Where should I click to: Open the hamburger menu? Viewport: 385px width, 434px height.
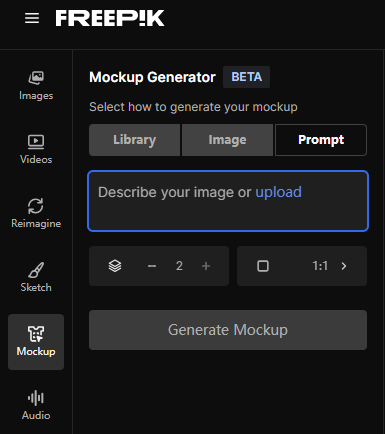[x=32, y=18]
